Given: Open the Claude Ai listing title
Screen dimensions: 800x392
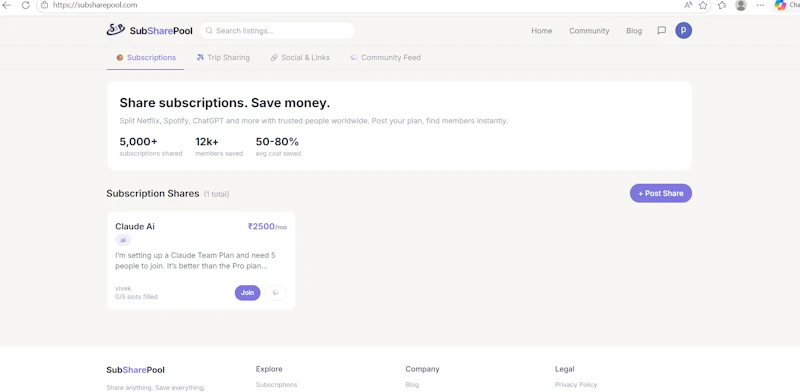Looking at the screenshot, I should pyautogui.click(x=135, y=226).
